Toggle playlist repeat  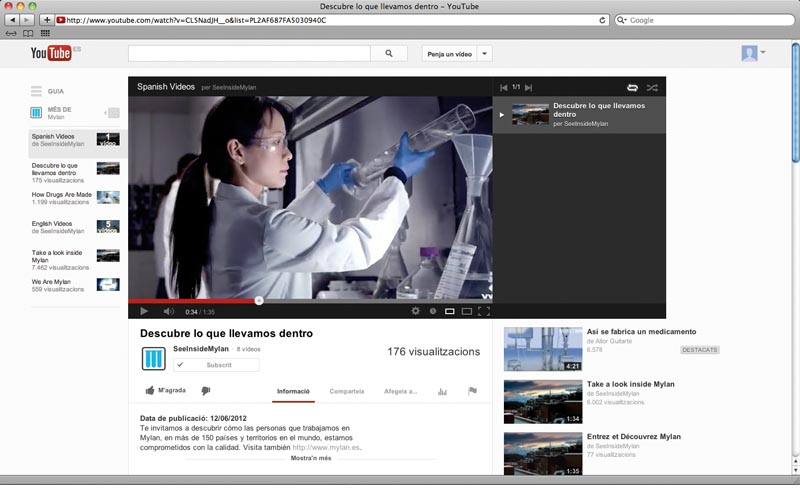tap(632, 88)
